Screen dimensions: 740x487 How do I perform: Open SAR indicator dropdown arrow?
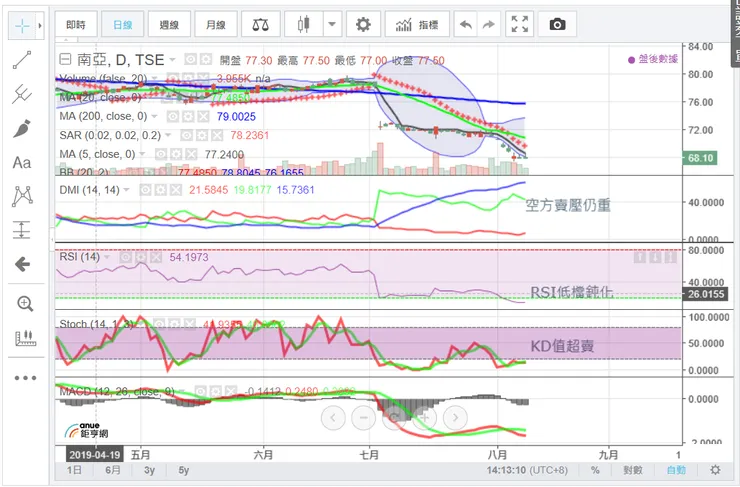pos(168,136)
